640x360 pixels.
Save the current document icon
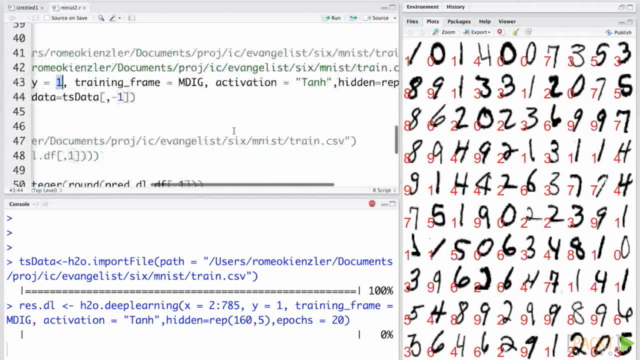point(36,18)
